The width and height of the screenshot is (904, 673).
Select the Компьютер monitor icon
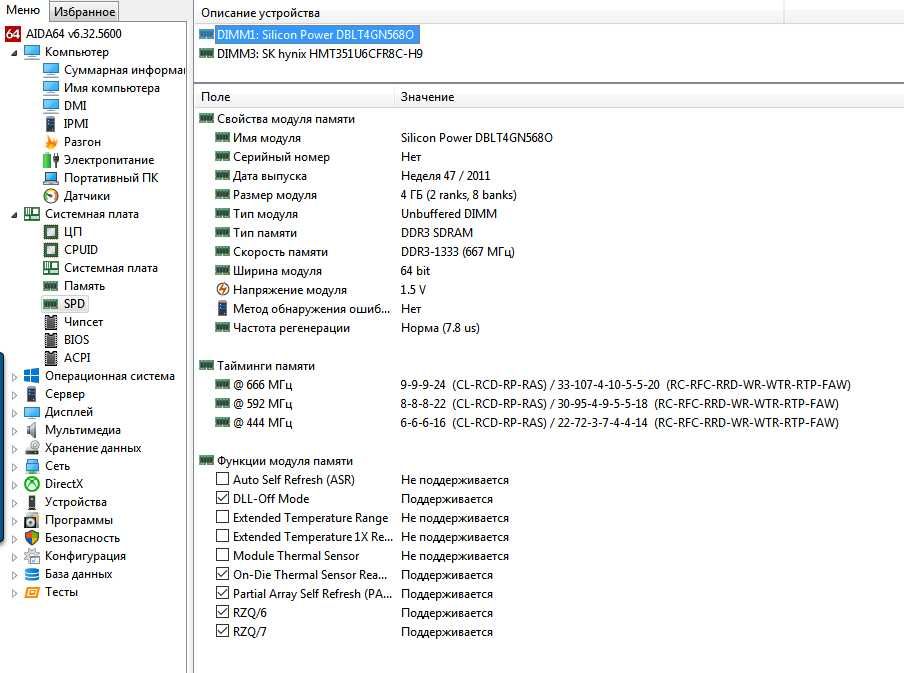click(x=32, y=52)
